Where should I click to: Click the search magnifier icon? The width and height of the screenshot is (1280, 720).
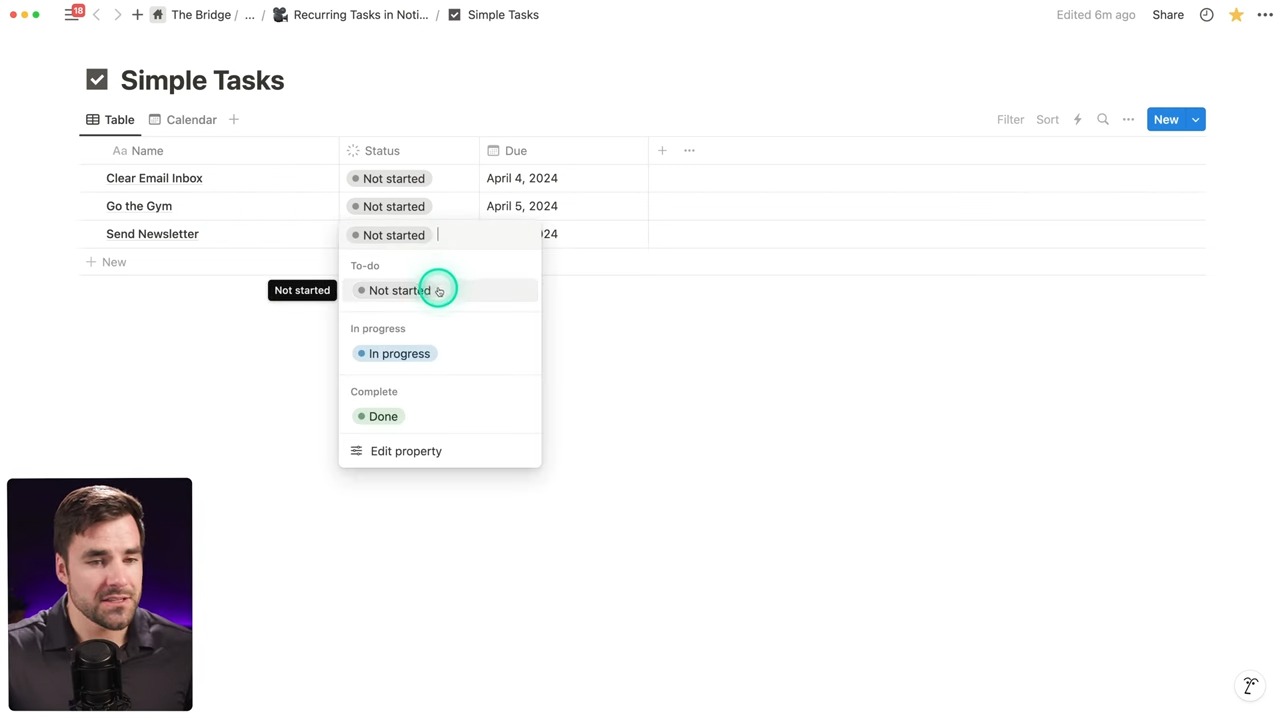pyautogui.click(x=1103, y=120)
